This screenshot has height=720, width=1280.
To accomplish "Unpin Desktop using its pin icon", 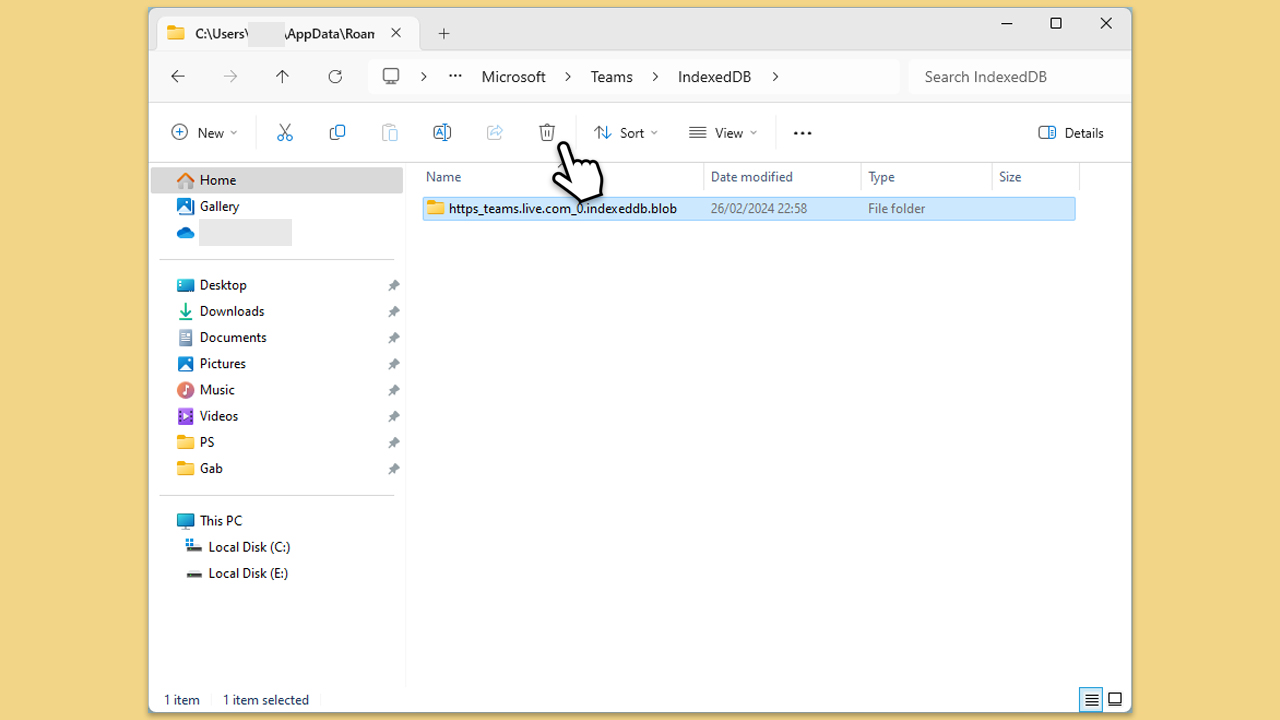I will tap(394, 286).
